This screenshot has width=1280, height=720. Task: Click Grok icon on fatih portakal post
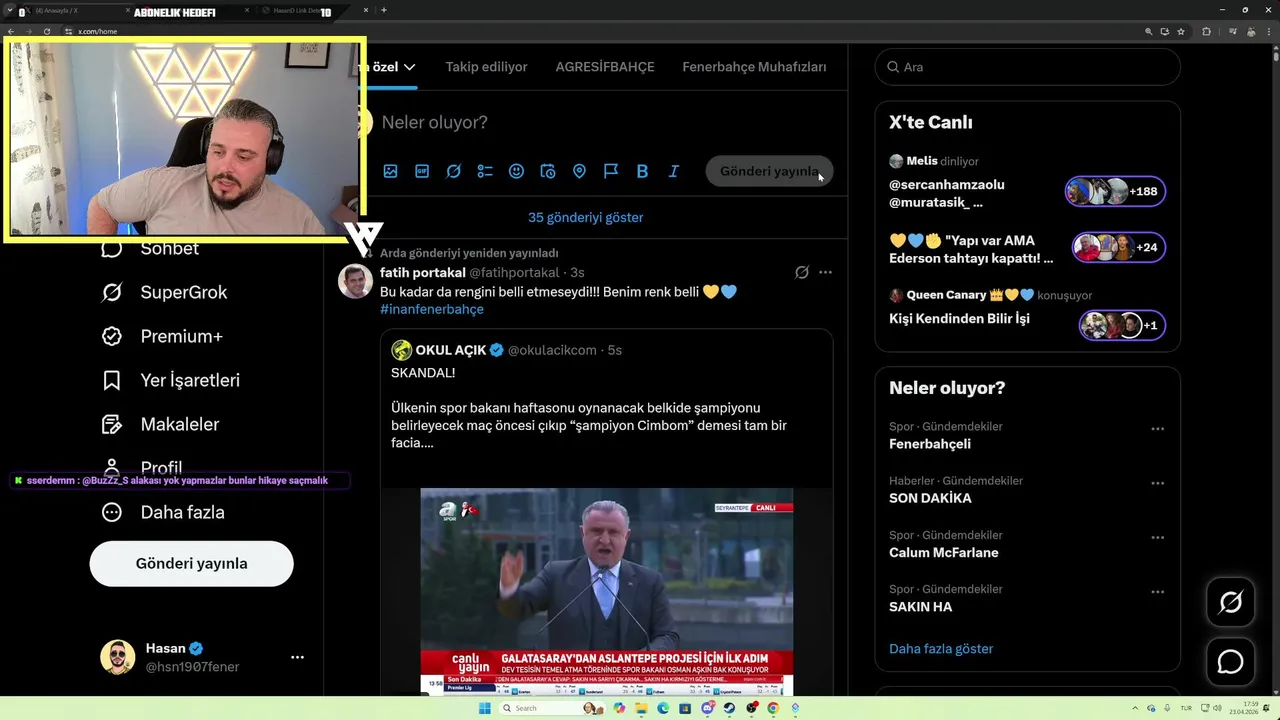click(801, 272)
